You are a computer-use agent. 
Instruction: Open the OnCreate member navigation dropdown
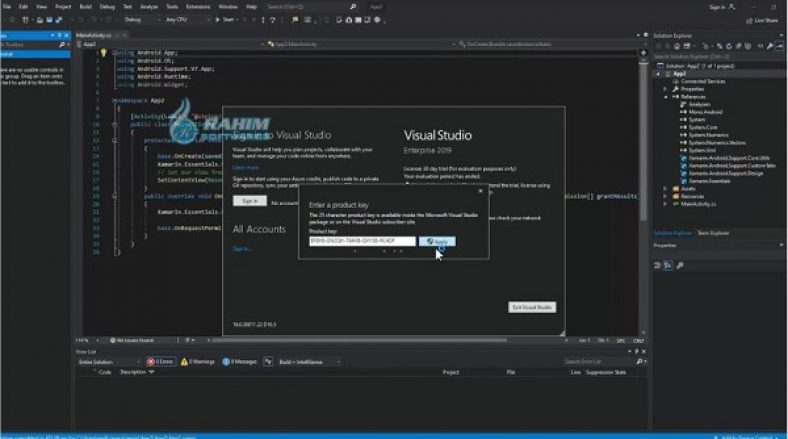pos(546,44)
